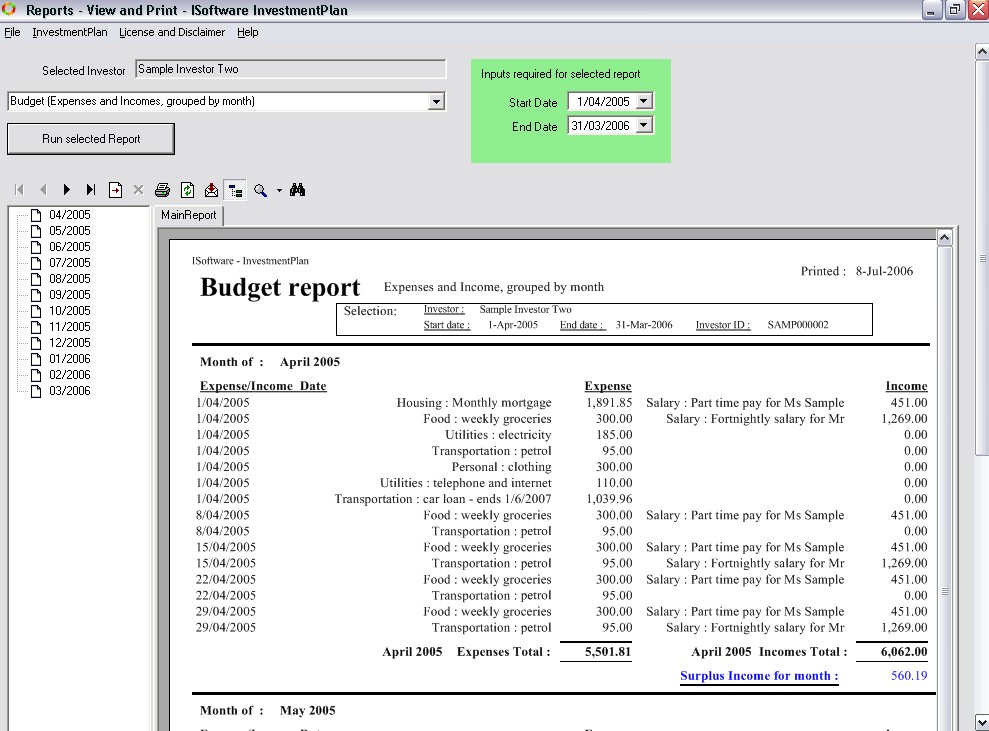Click the ISoftware app icon in title bar
Viewport: 989px width, 731px height.
click(9, 9)
